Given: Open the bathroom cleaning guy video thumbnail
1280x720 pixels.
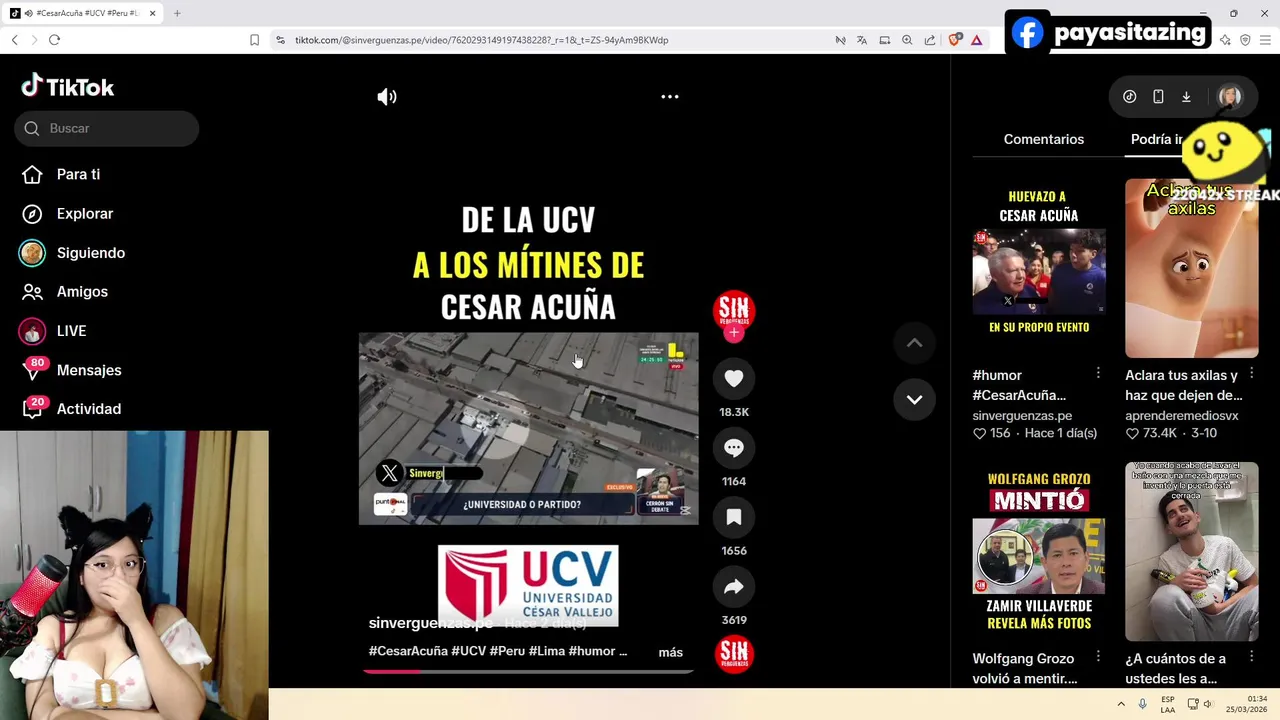Looking at the screenshot, I should click(x=1192, y=551).
